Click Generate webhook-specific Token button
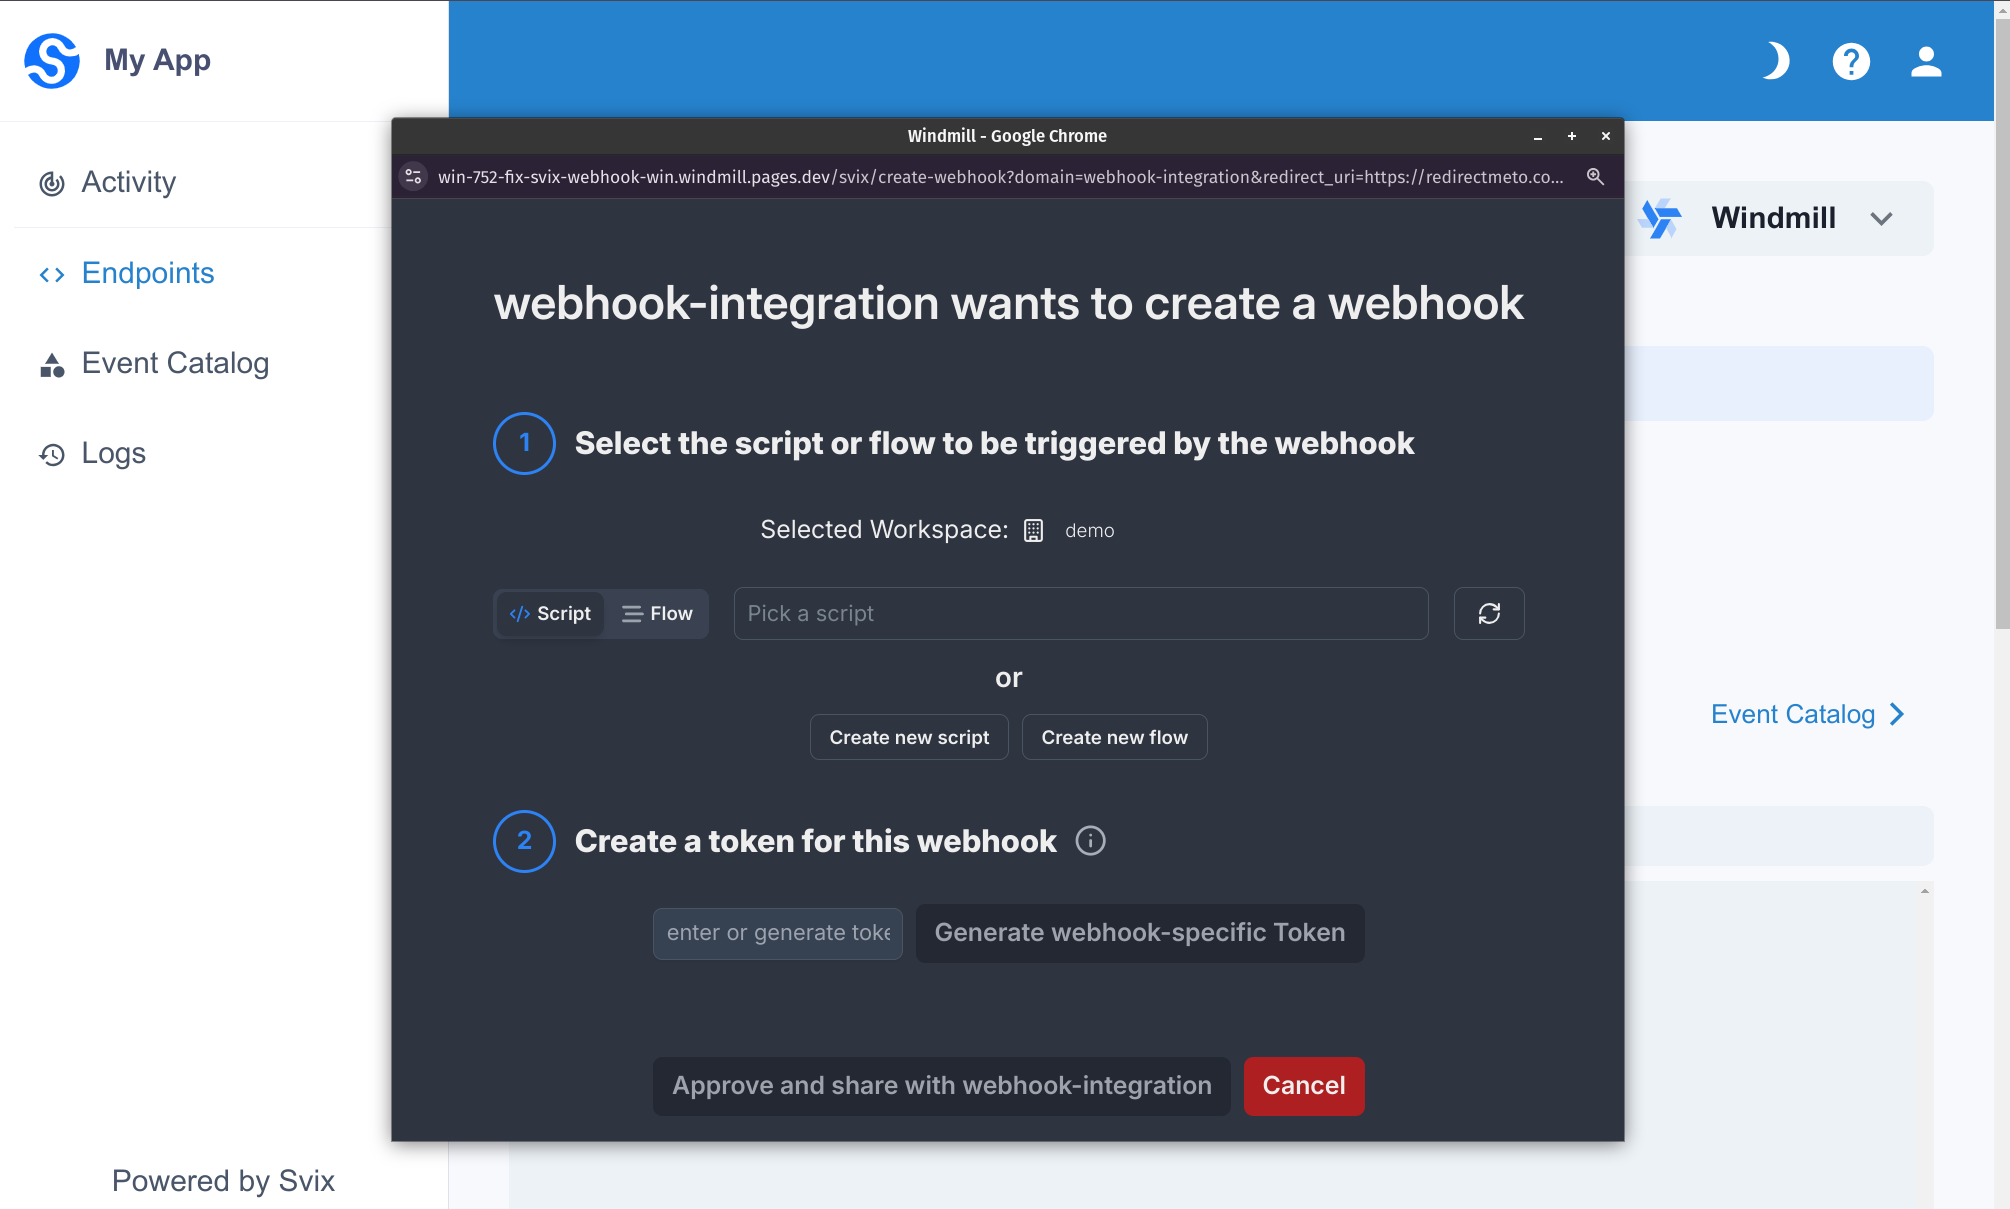This screenshot has width=2010, height=1209. pos(1140,933)
